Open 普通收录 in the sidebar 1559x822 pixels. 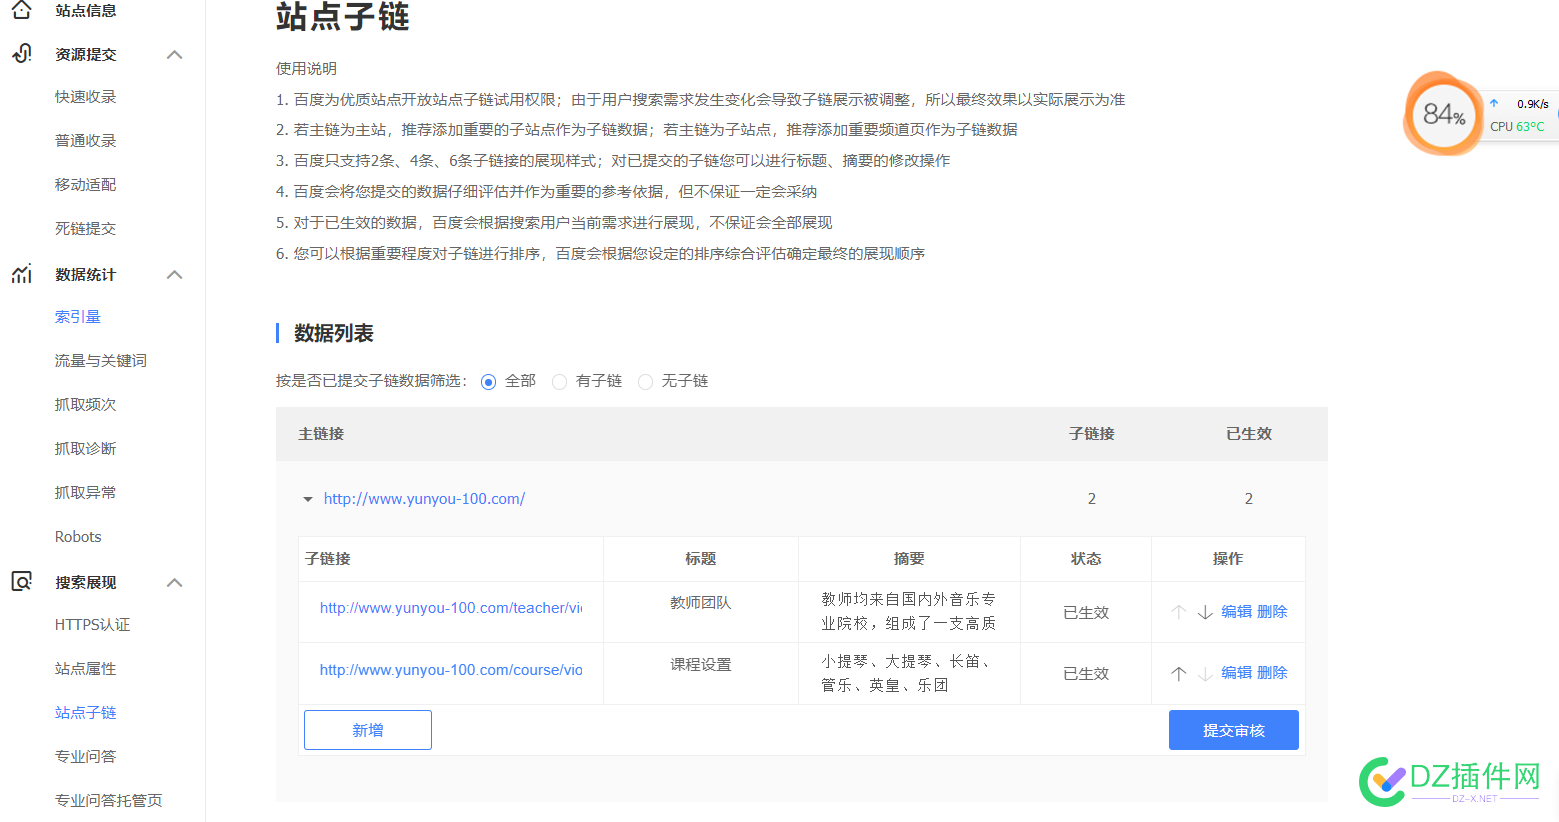(86, 141)
